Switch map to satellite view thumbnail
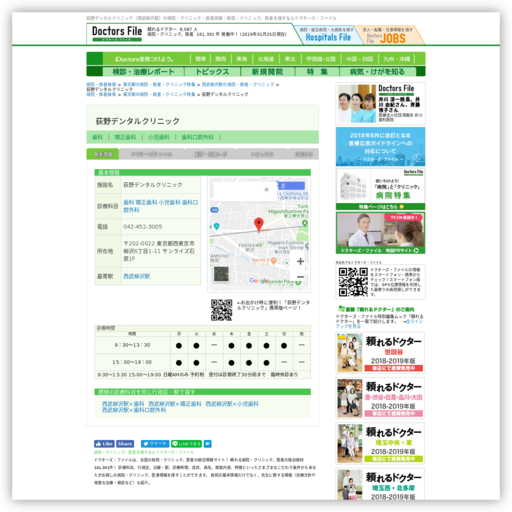512x512 pixels. point(221,274)
